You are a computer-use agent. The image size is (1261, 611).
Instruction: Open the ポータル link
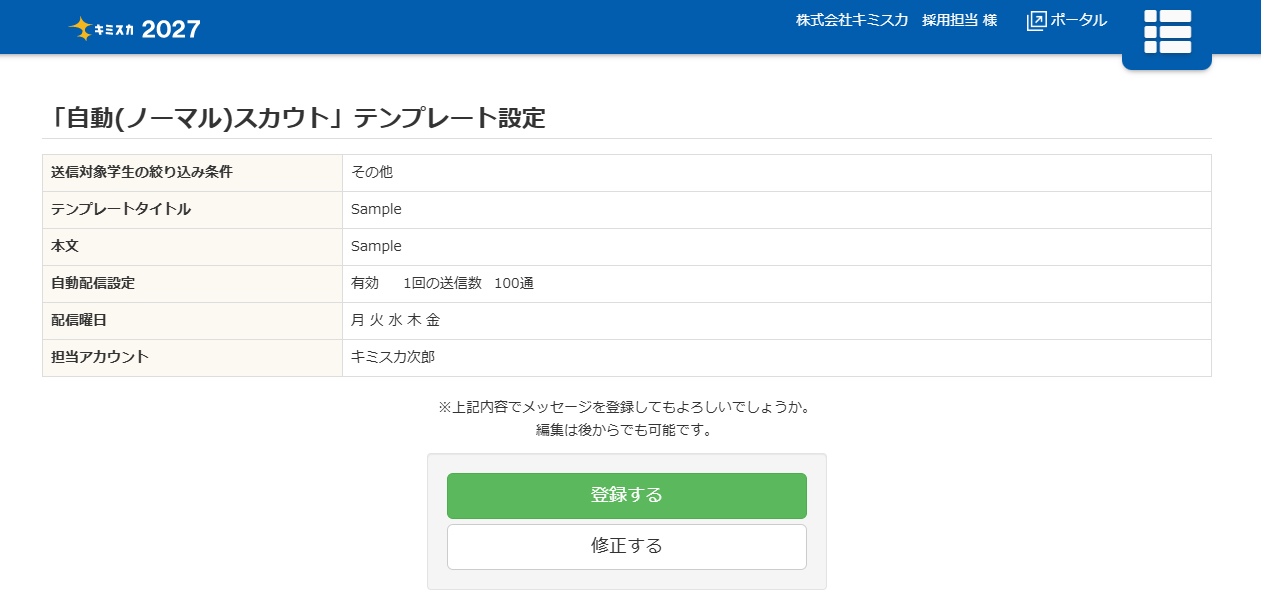tap(1078, 20)
